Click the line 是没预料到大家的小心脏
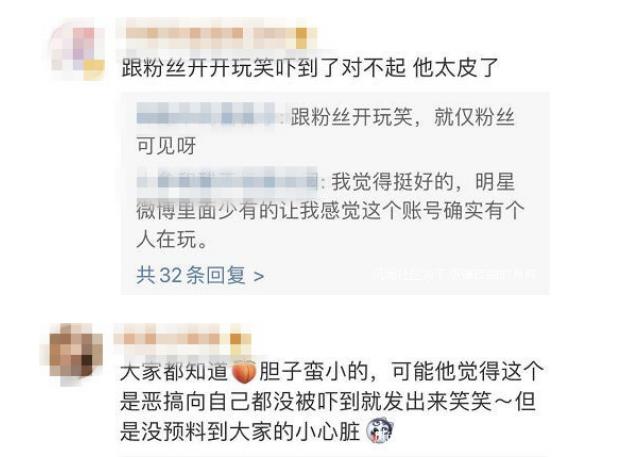 [x=240, y=431]
